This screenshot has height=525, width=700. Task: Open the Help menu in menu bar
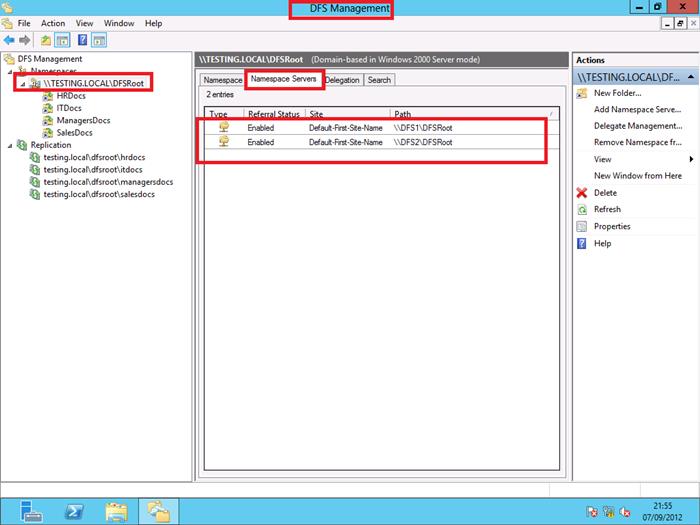(153, 23)
